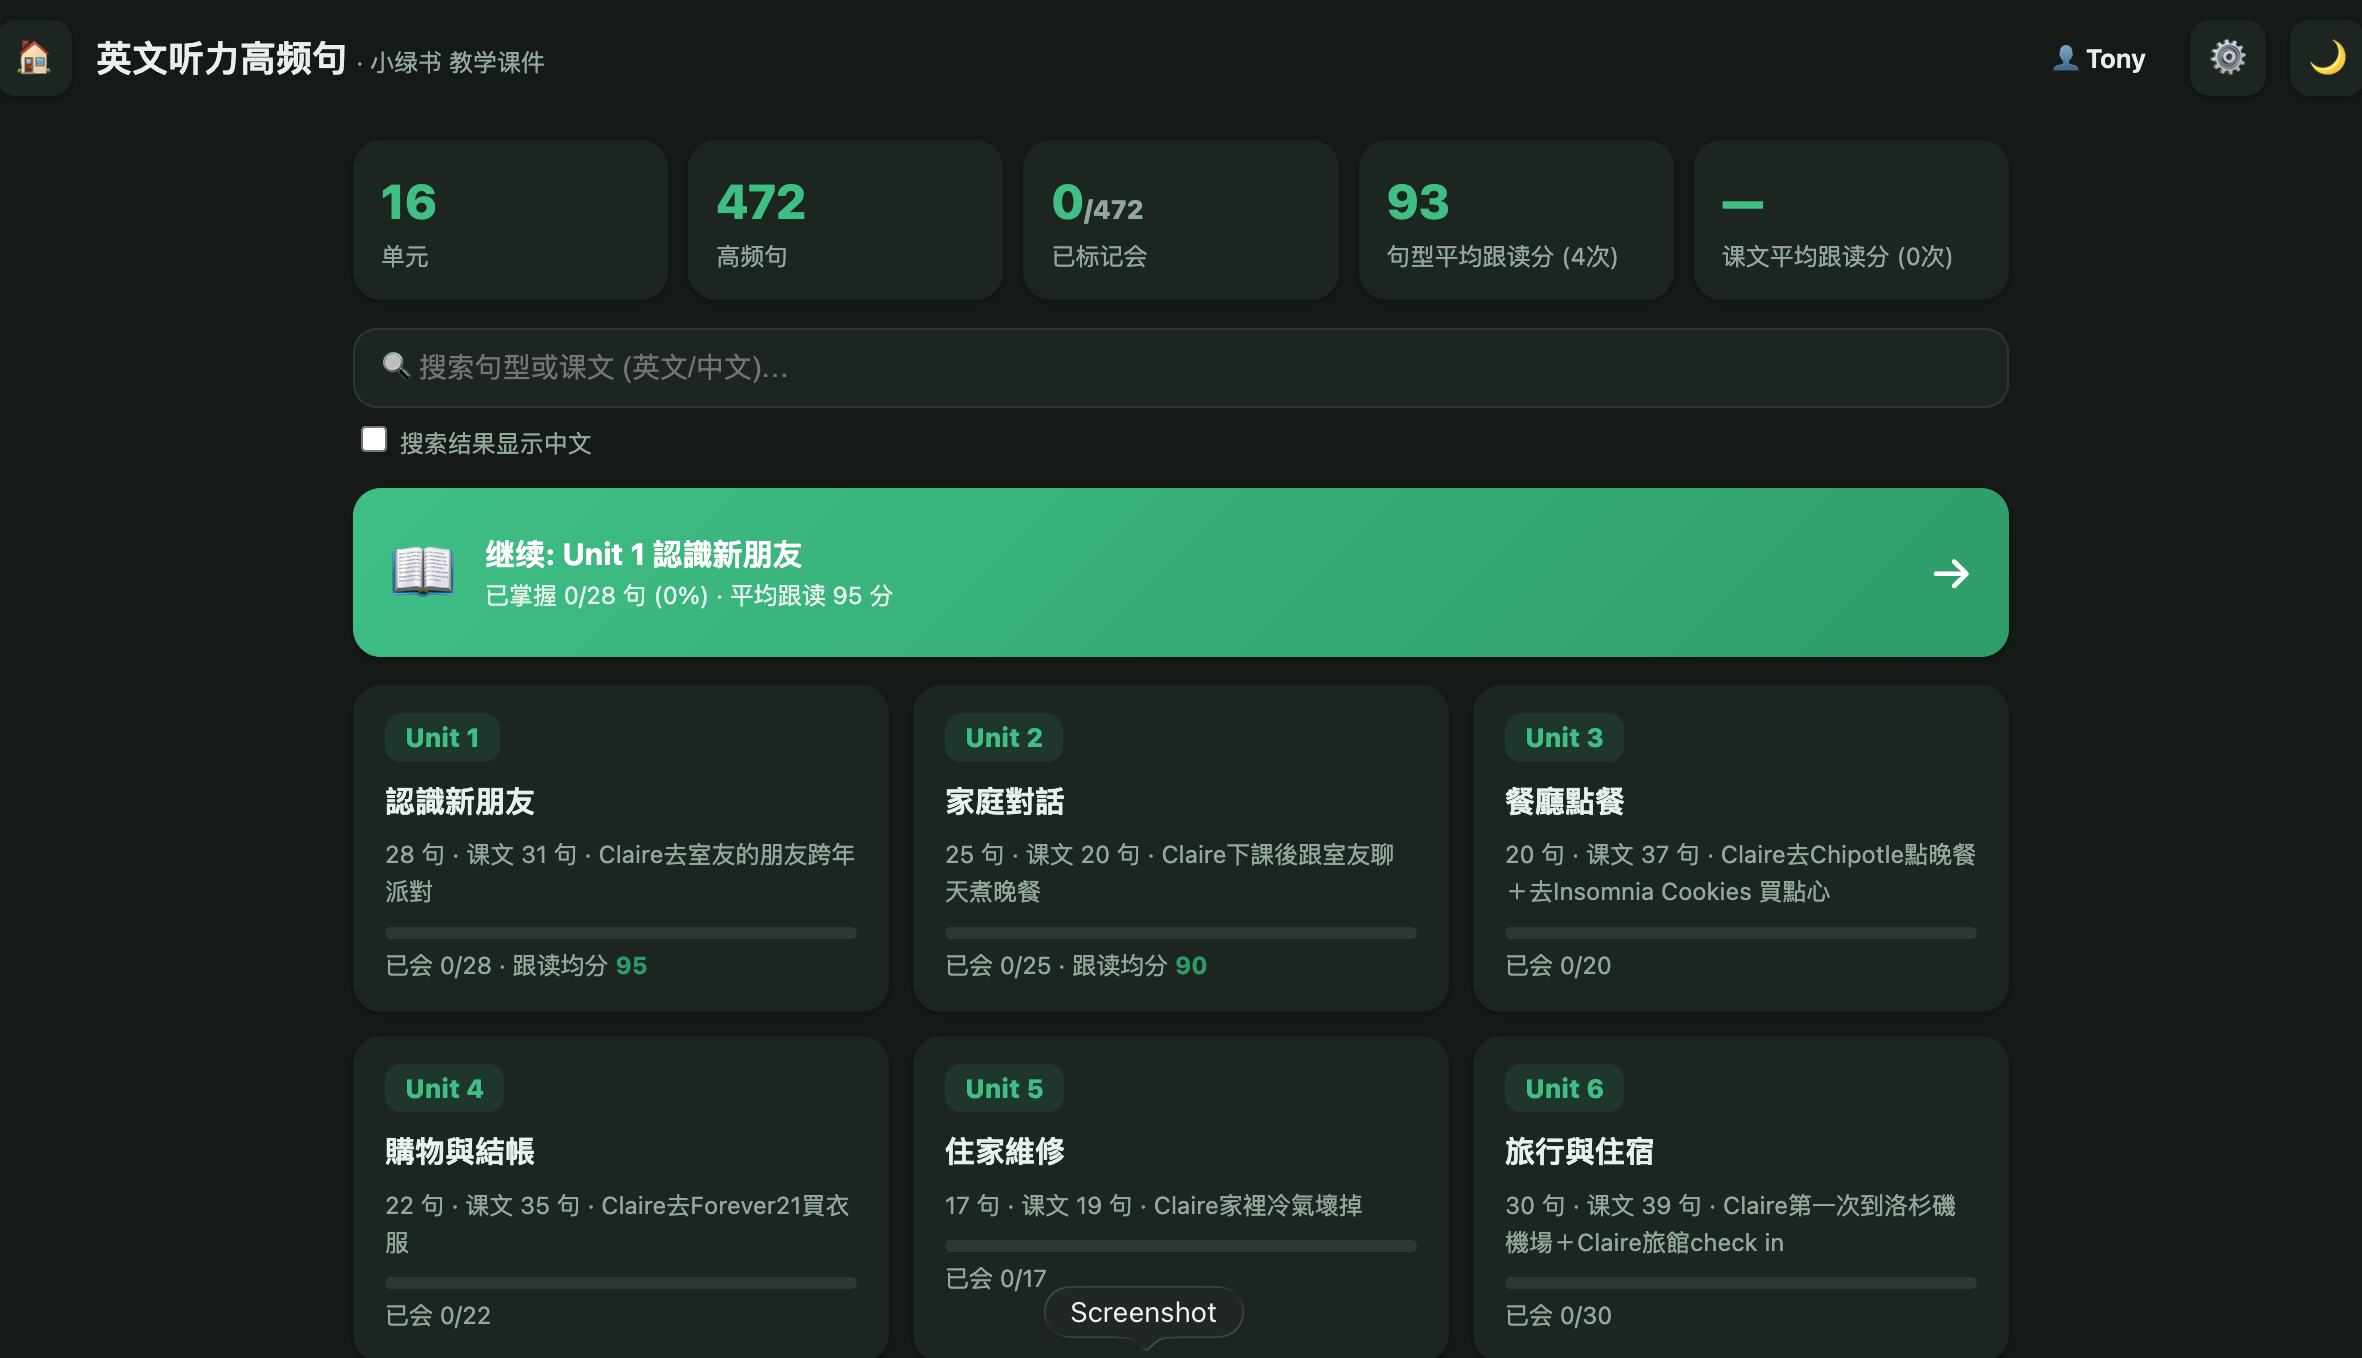2362x1358 pixels.
Task: Click the 课文平均跟读分 stat card
Action: click(x=1851, y=220)
